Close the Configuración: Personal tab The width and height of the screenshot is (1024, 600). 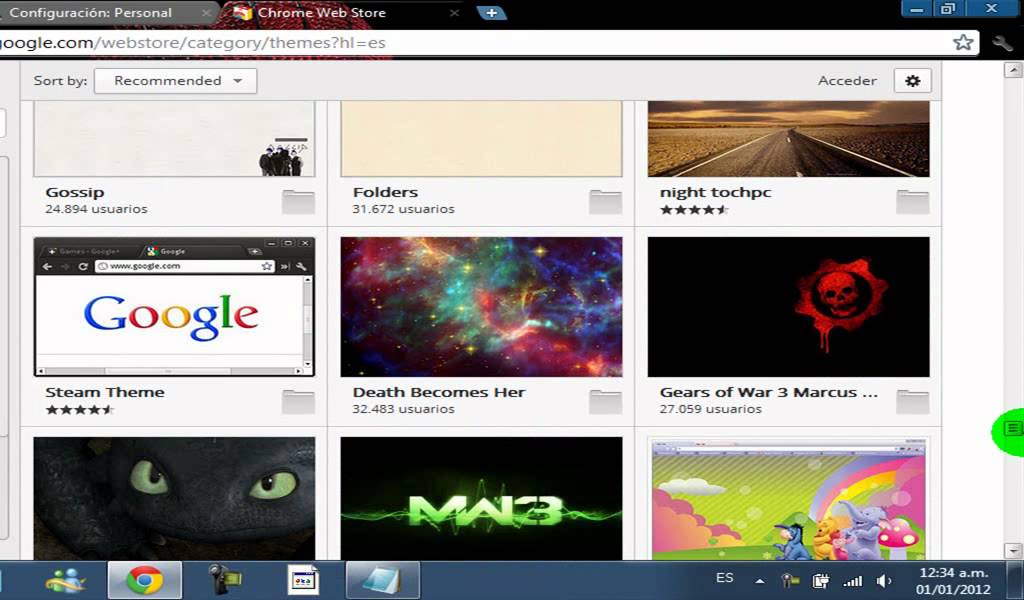206,12
